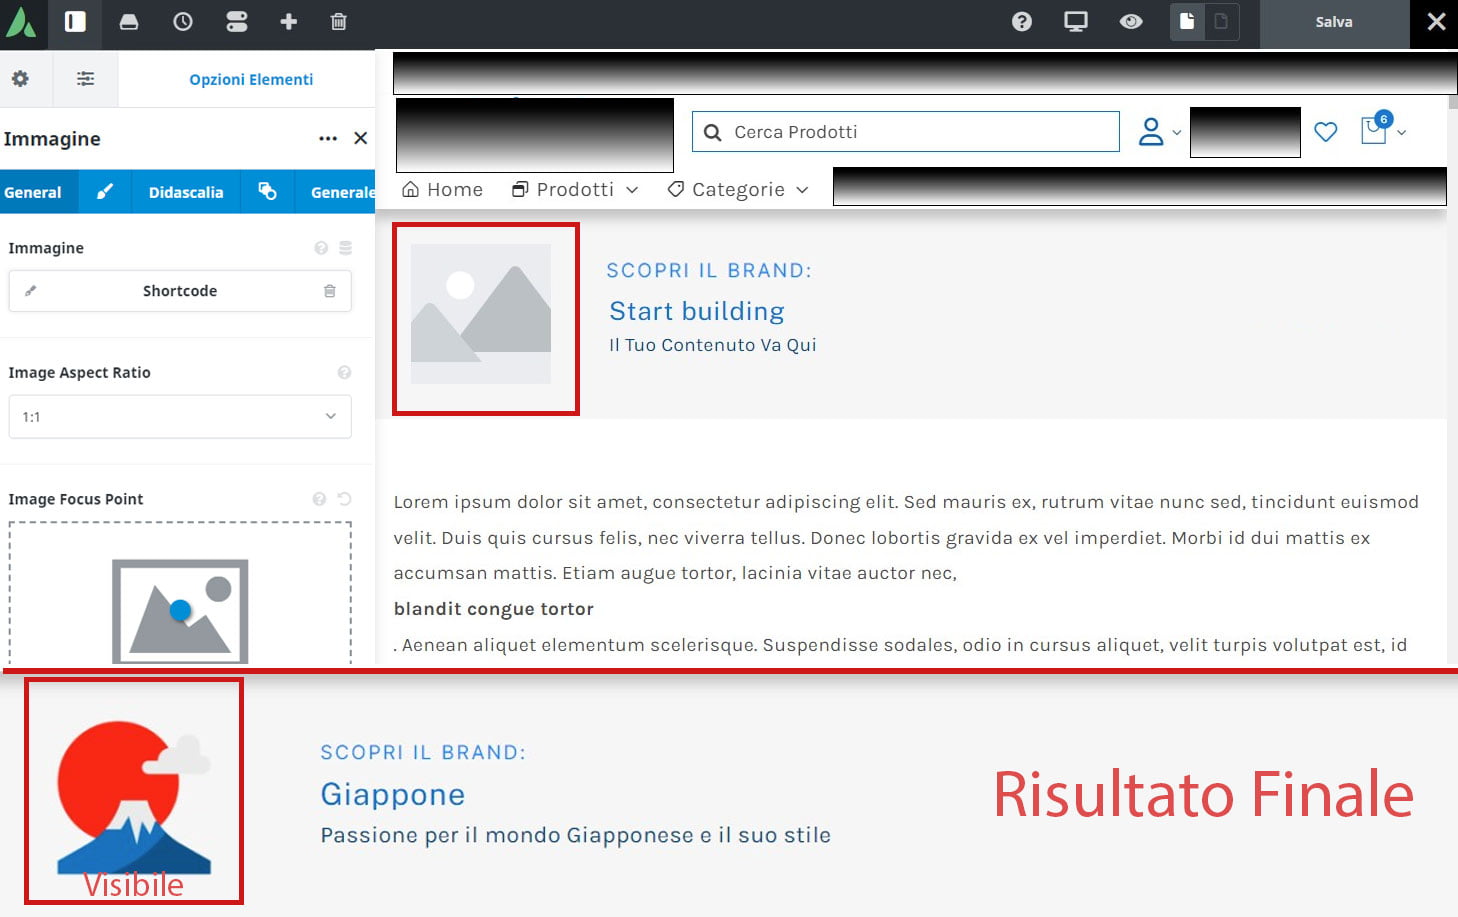The height and width of the screenshot is (917, 1458).
Task: Open the Avada builder library icon
Action: (x=129, y=21)
